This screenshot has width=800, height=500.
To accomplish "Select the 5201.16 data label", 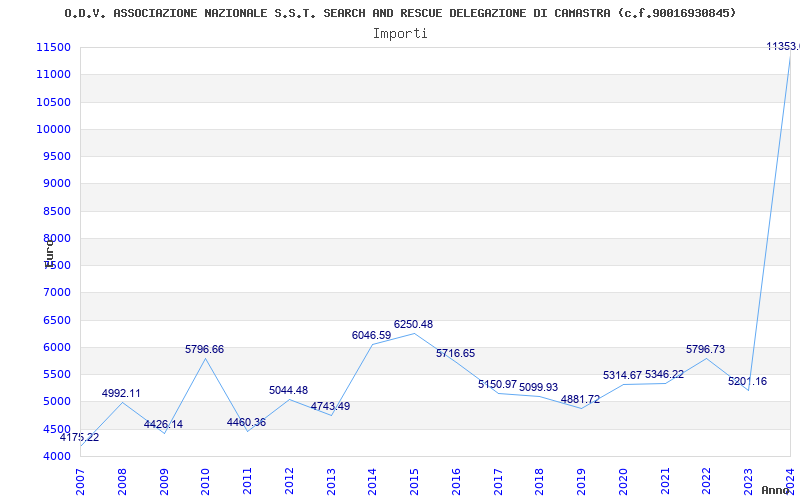I will pyautogui.click(x=747, y=381).
